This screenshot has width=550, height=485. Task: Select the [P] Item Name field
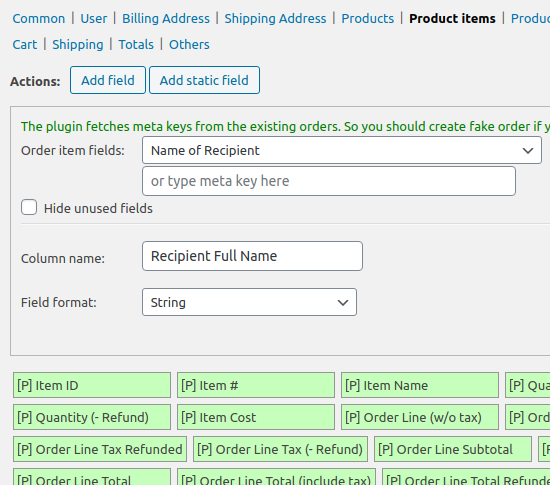pyautogui.click(x=420, y=385)
